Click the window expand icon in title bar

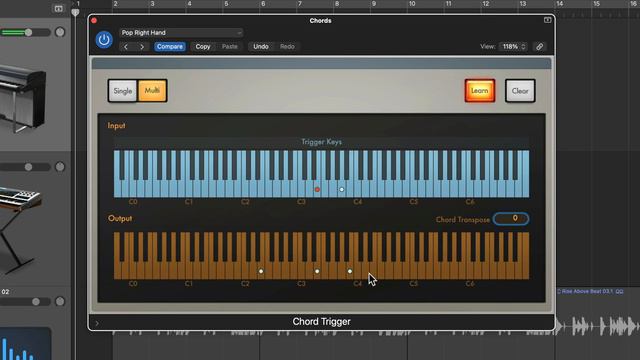(x=547, y=20)
